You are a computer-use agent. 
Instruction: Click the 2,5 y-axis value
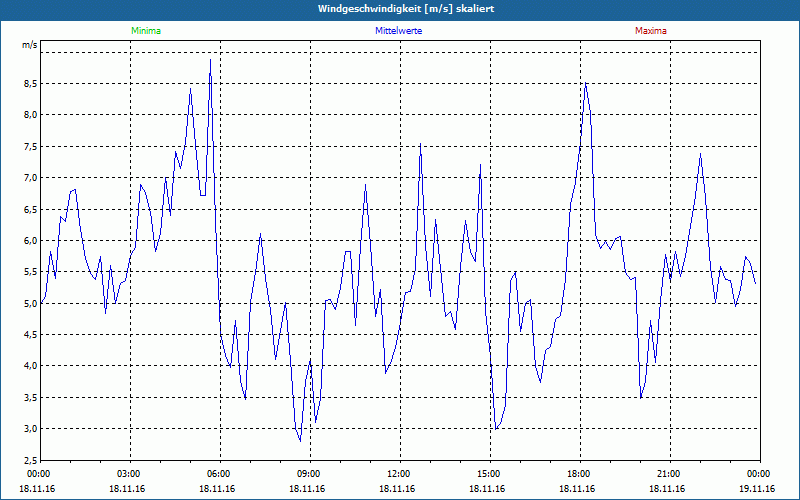pos(31,460)
